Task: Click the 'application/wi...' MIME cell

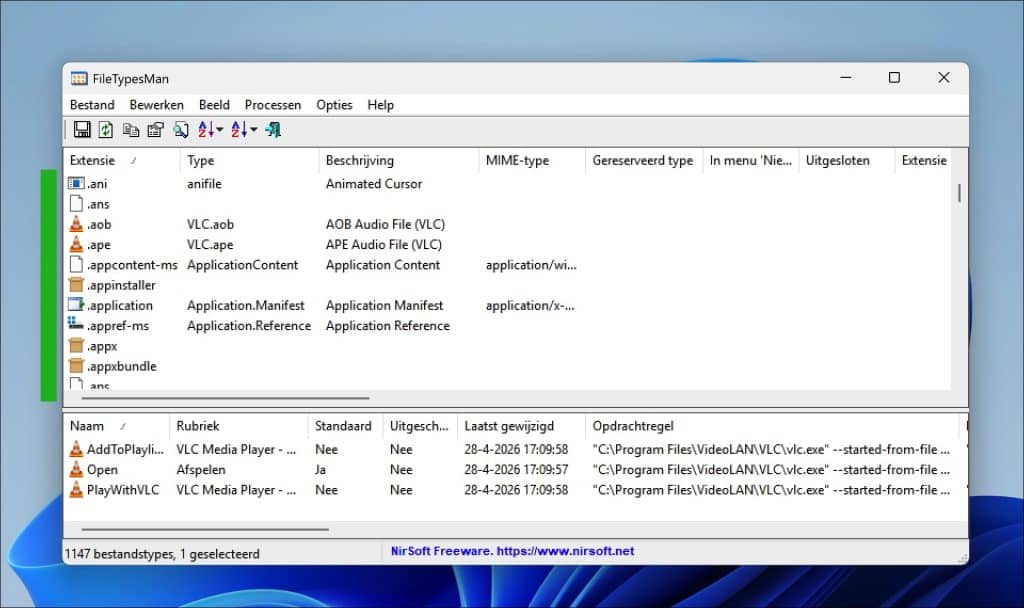Action: coord(531,264)
